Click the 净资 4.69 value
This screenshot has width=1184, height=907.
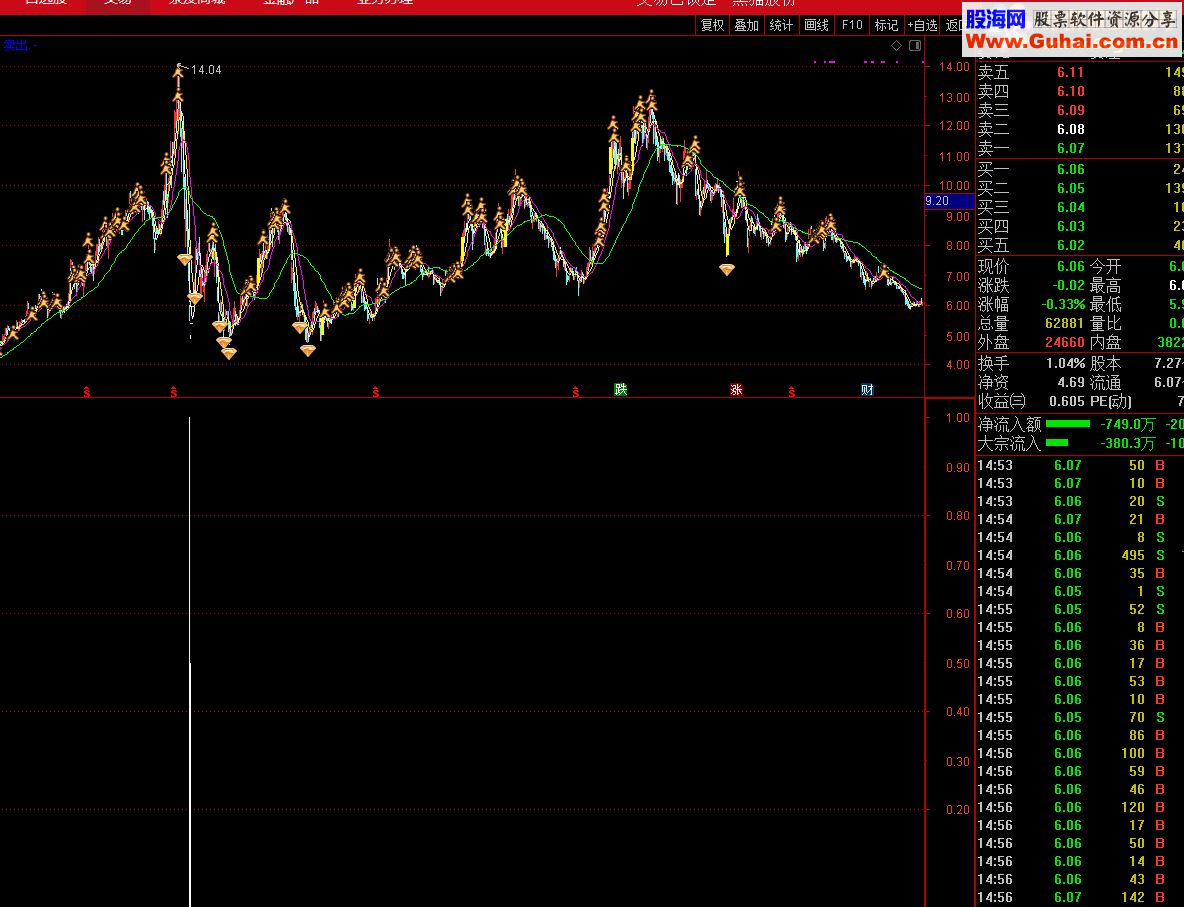(x=1071, y=383)
